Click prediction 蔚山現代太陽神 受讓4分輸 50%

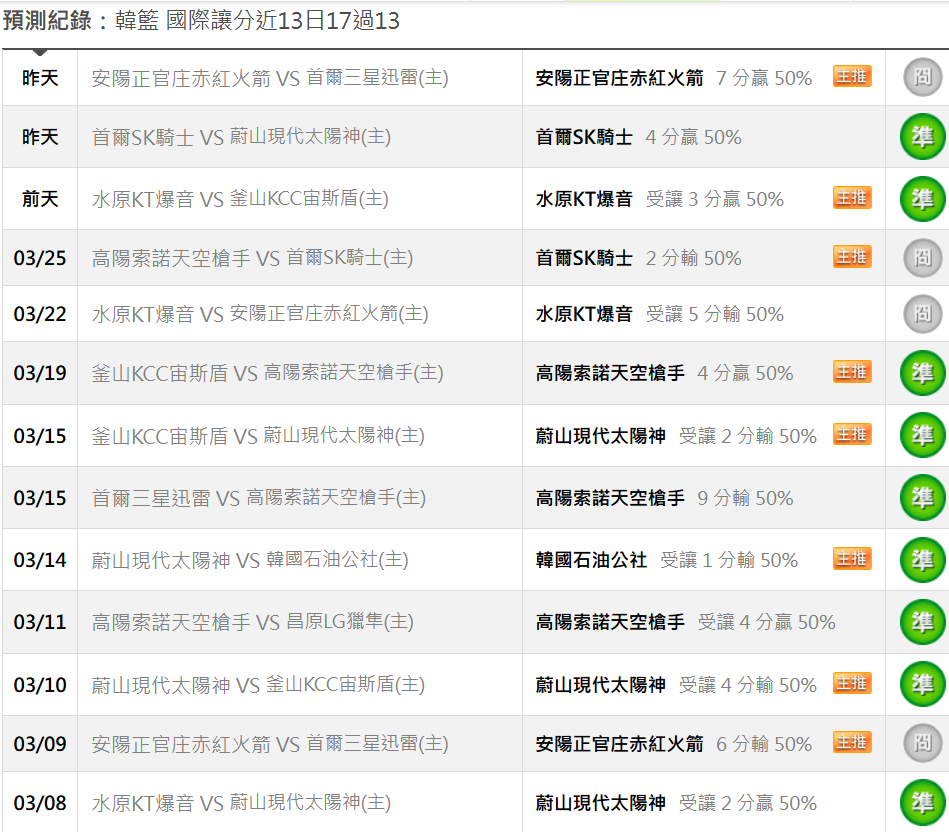click(676, 685)
